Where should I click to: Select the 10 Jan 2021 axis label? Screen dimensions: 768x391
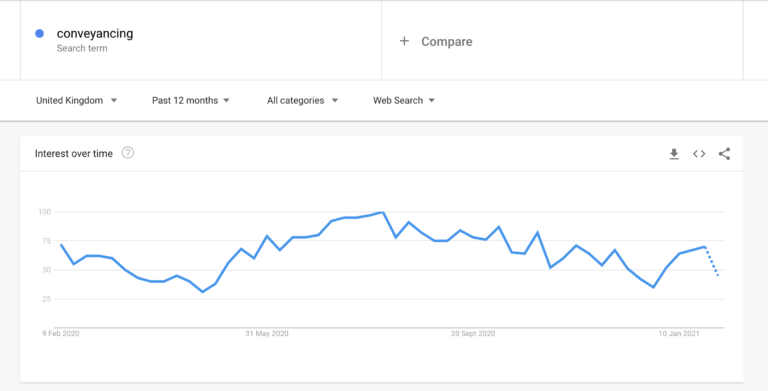point(679,334)
